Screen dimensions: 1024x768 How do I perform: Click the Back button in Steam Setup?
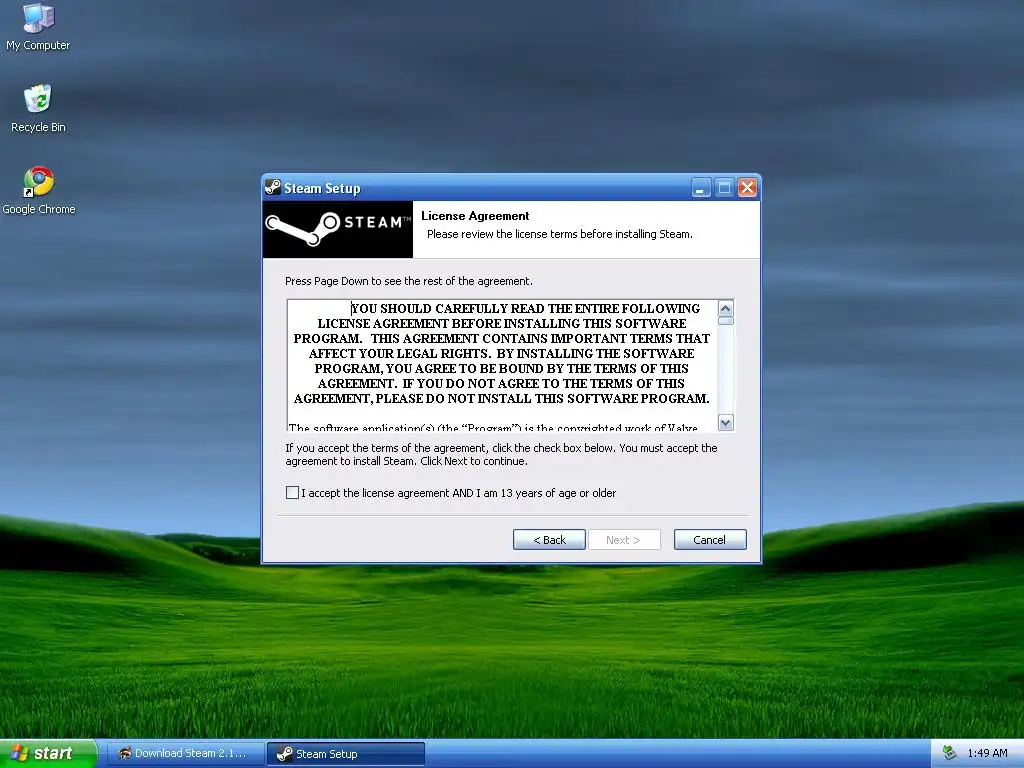(549, 539)
